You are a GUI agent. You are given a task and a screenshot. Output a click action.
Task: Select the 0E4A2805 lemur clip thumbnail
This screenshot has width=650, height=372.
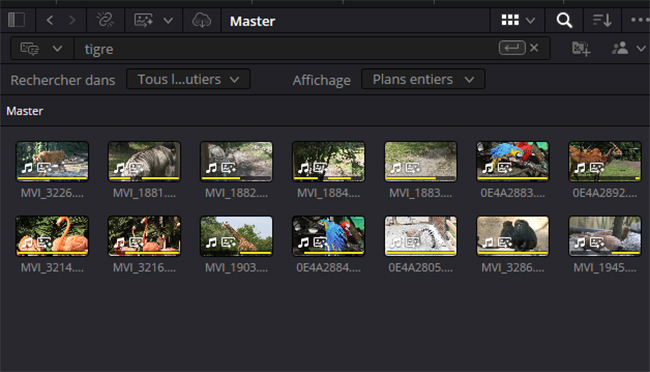tap(420, 236)
